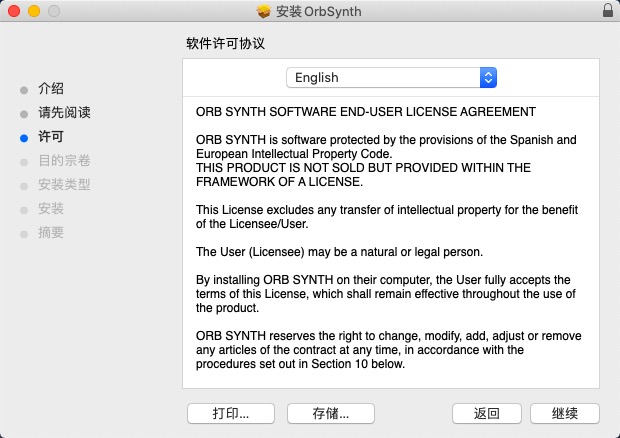The width and height of the screenshot is (620, 438).
Task: Click the 返回 go back button
Action: pos(487,413)
